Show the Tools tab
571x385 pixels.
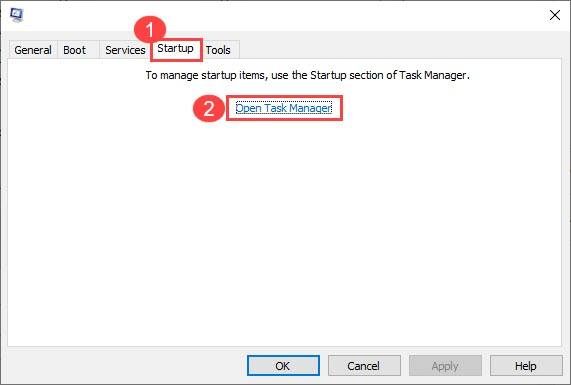pos(218,50)
